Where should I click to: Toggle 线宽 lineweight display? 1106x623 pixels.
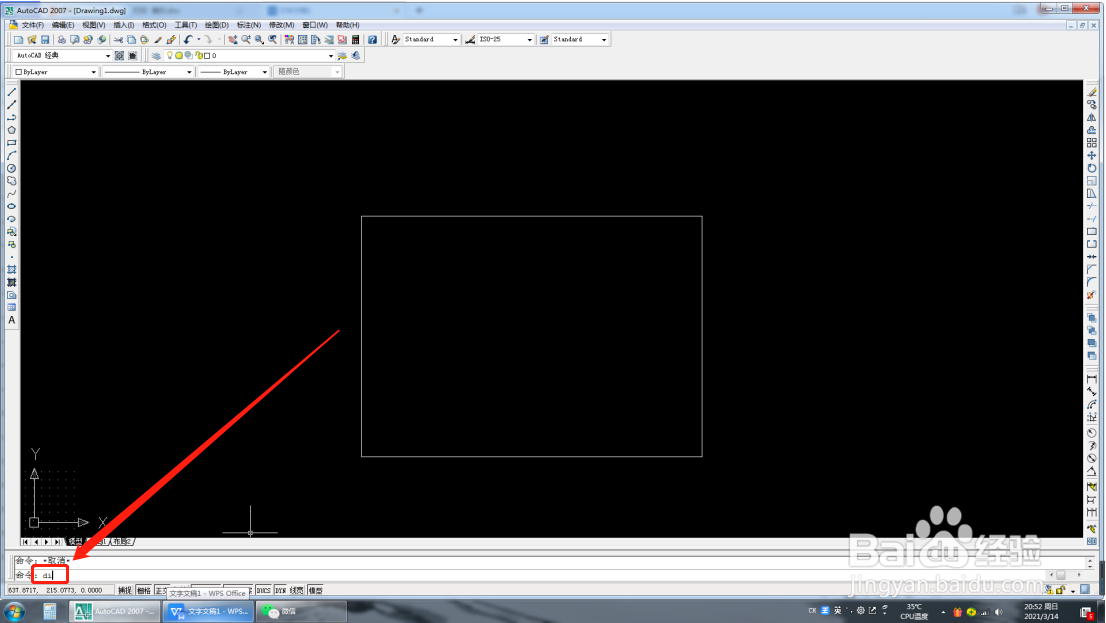pos(297,591)
